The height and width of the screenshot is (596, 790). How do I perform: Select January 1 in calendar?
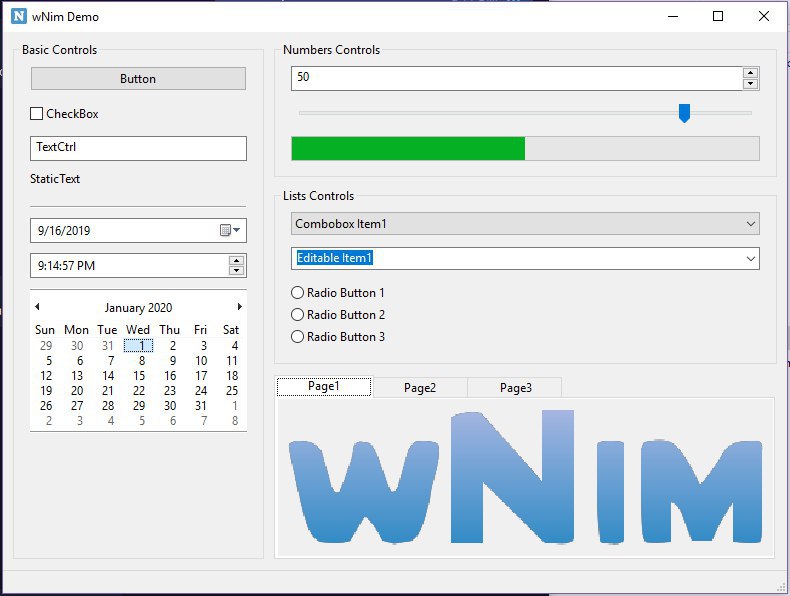(139, 346)
